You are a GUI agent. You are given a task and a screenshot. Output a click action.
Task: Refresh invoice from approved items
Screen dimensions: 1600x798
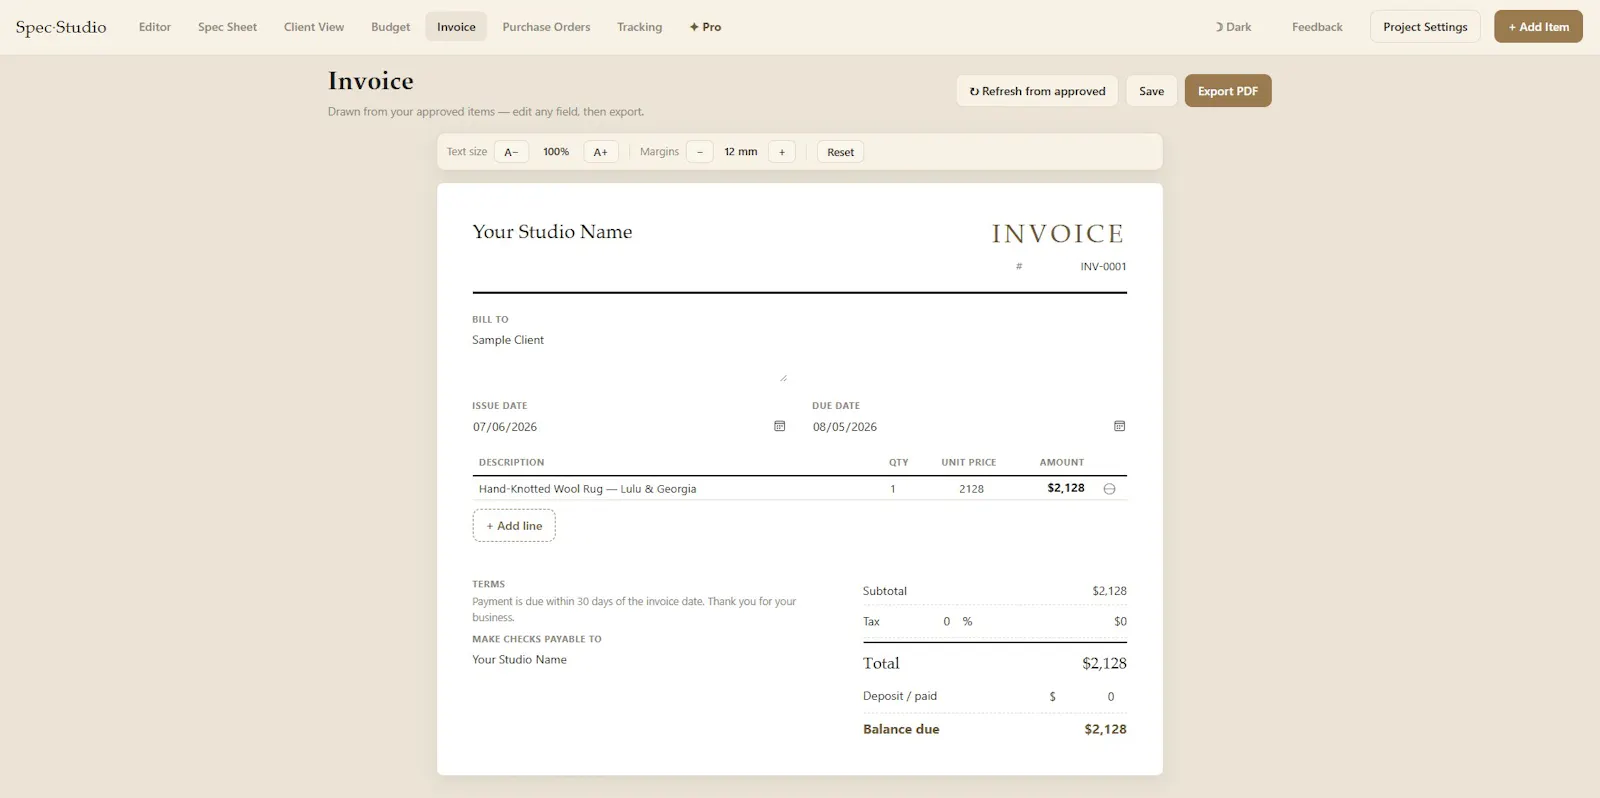point(1037,91)
